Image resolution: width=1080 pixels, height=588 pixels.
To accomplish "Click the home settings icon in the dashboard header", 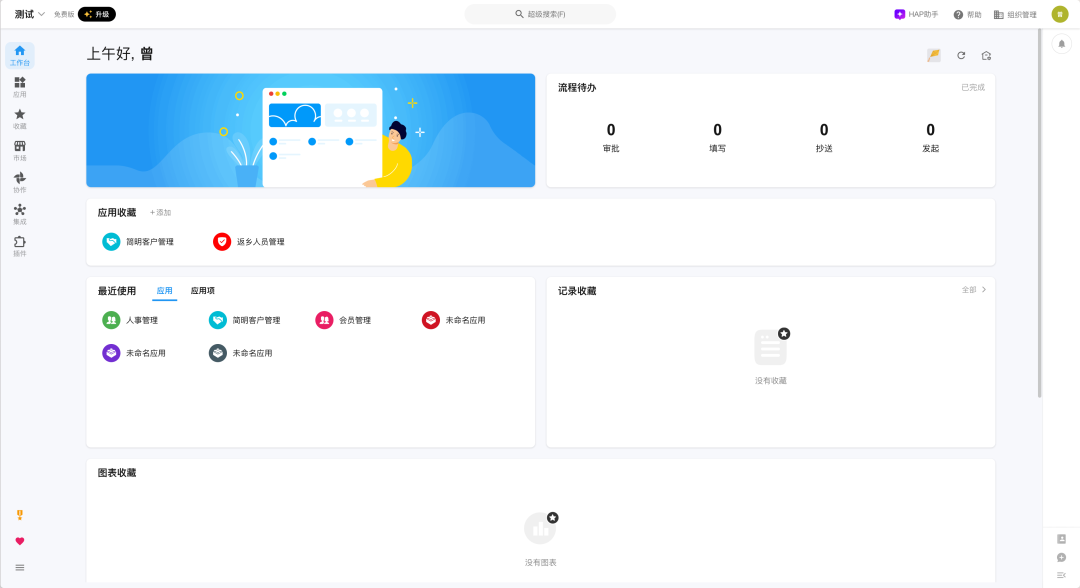I will coord(986,55).
